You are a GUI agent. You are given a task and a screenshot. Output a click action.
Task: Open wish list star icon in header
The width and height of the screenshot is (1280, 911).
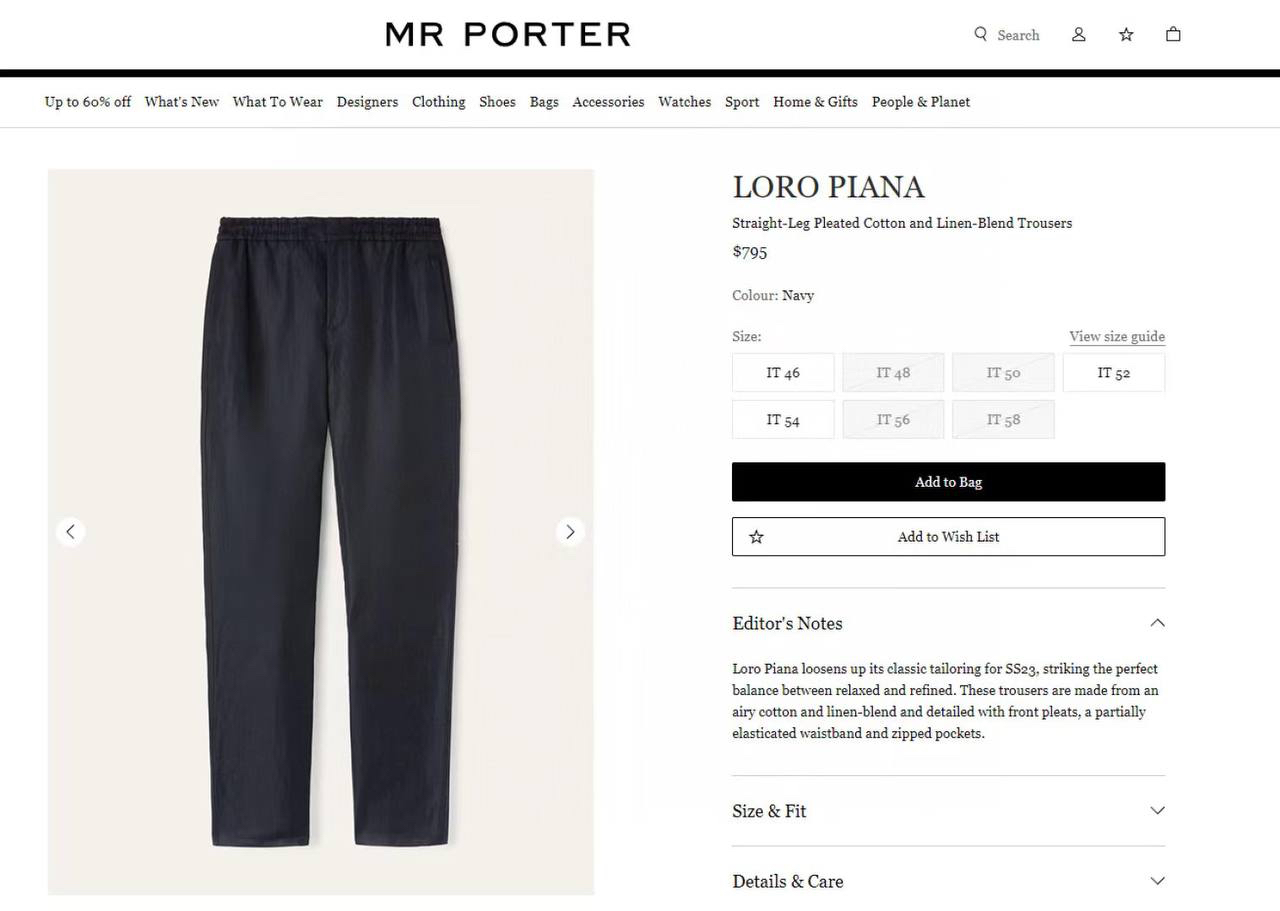tap(1126, 34)
